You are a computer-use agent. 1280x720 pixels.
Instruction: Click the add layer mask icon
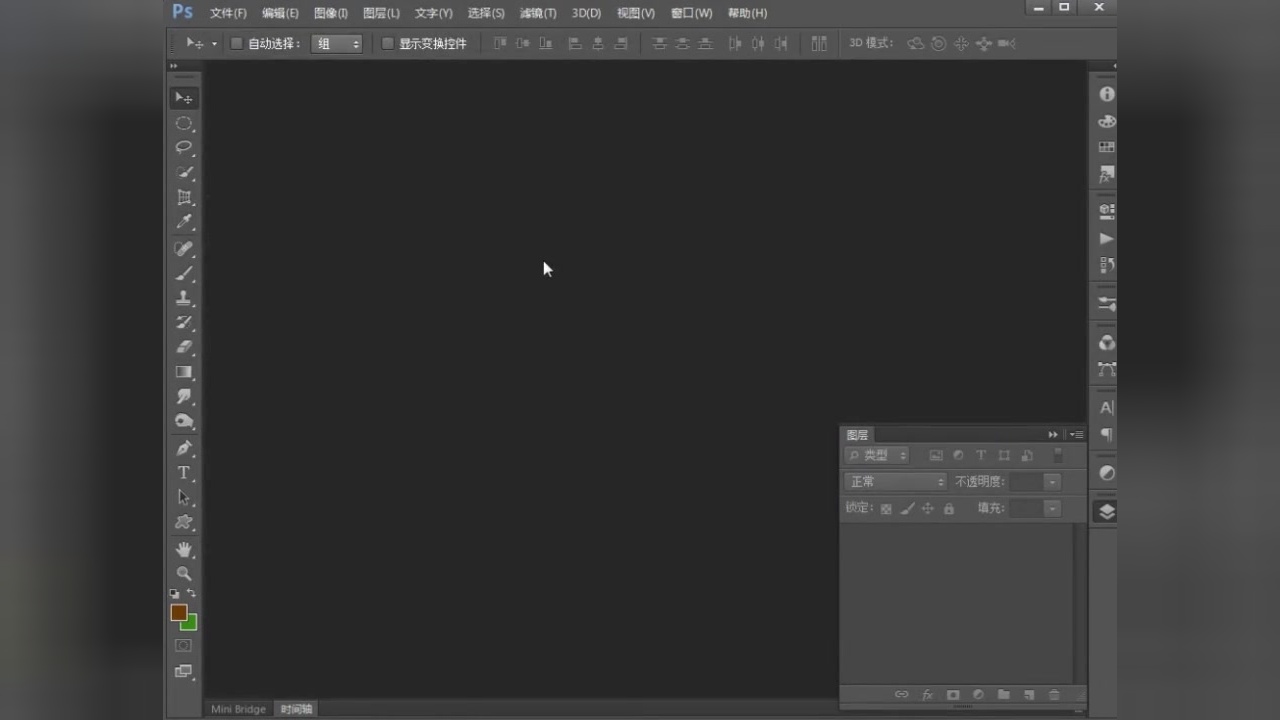(953, 694)
